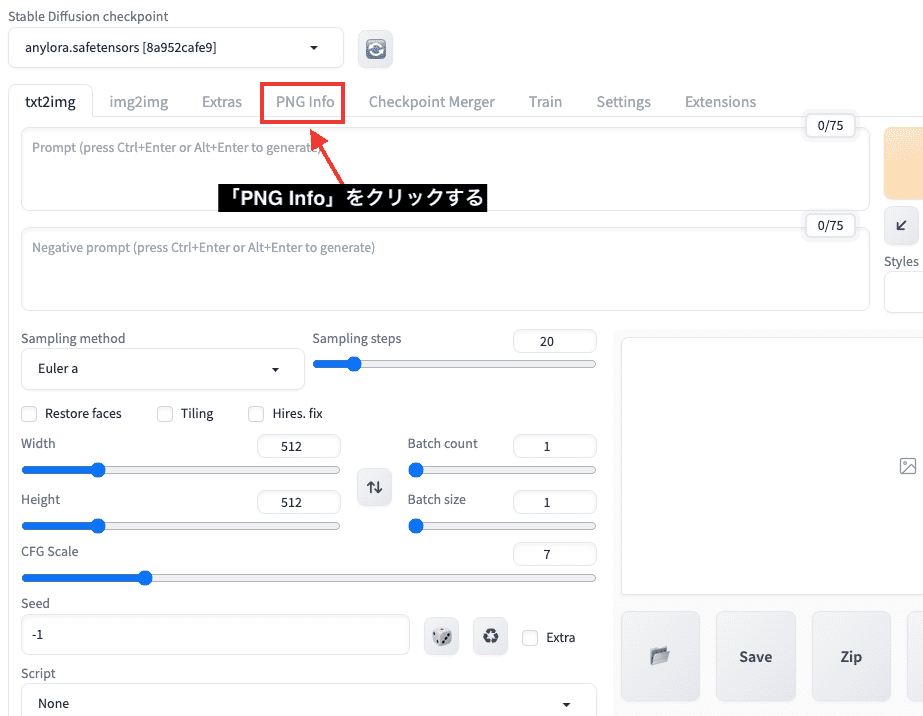Apply selected styles with the arrow icon

[899, 225]
